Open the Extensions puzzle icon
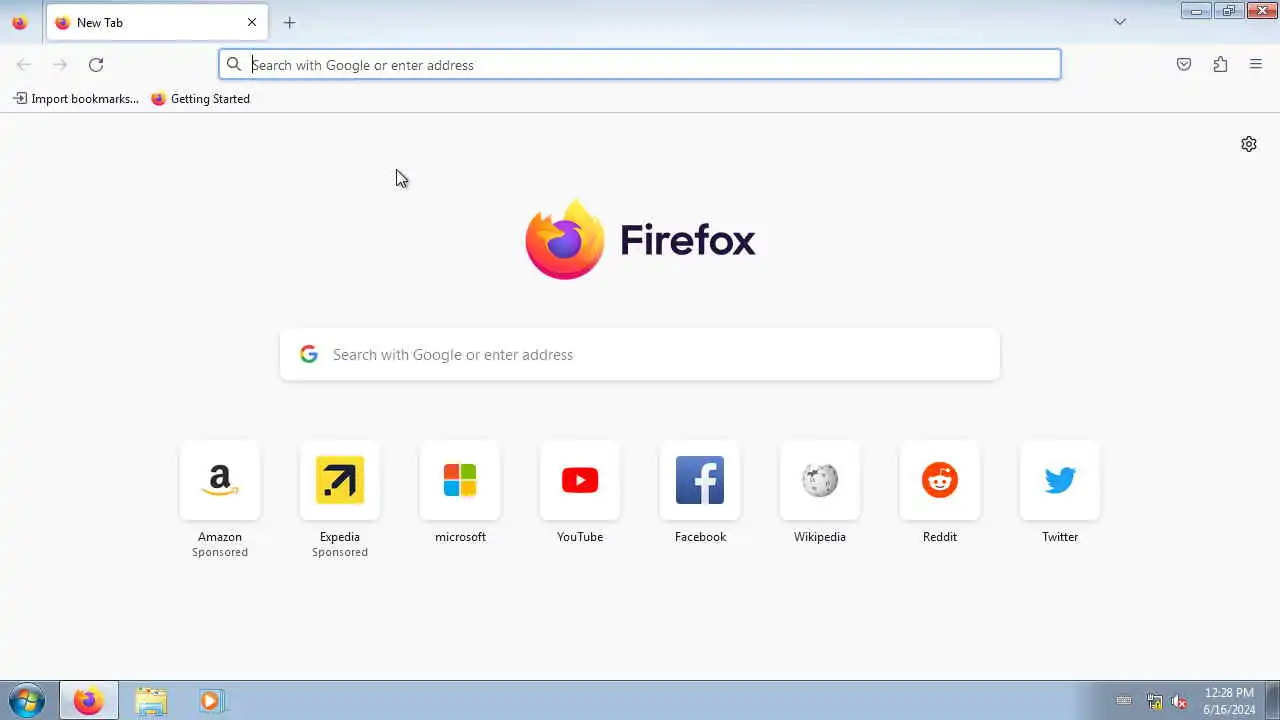This screenshot has width=1280, height=720. tap(1220, 65)
